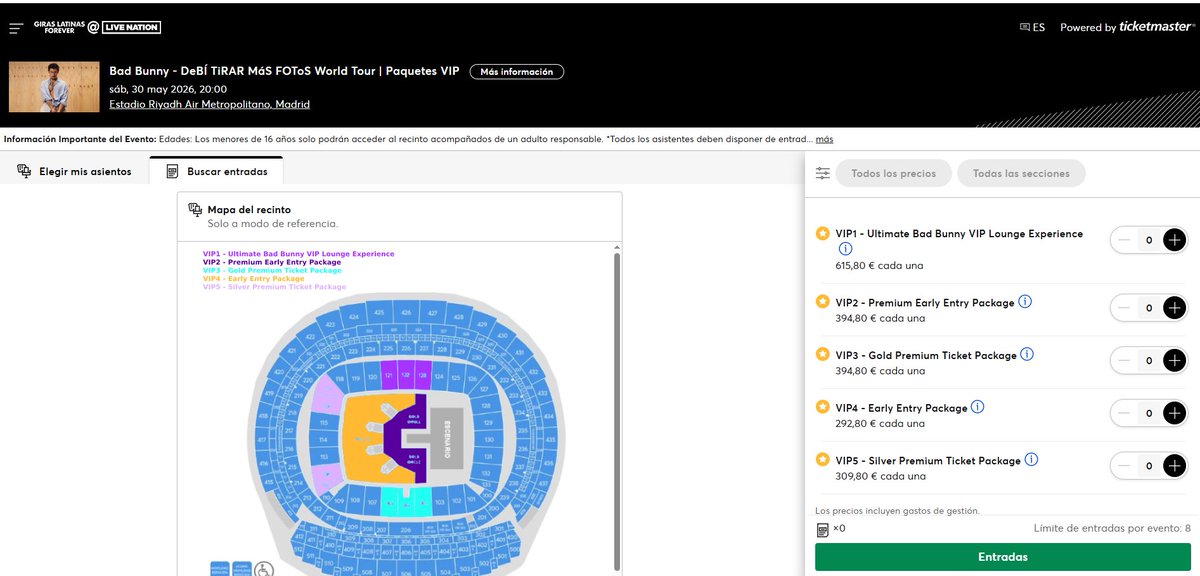Expand event info with the "más" link
This screenshot has height=576, width=1200.
tap(824, 139)
